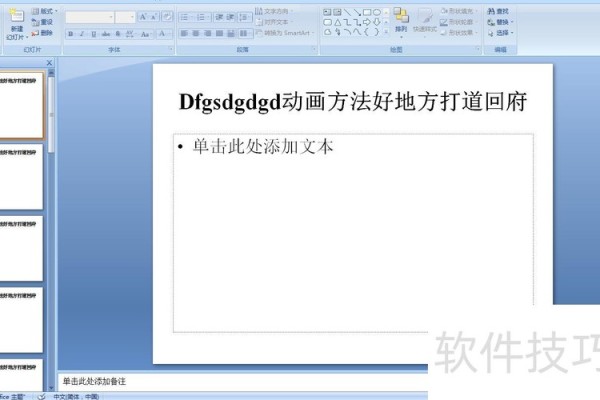Click the Replace (替换) button

pos(500,22)
